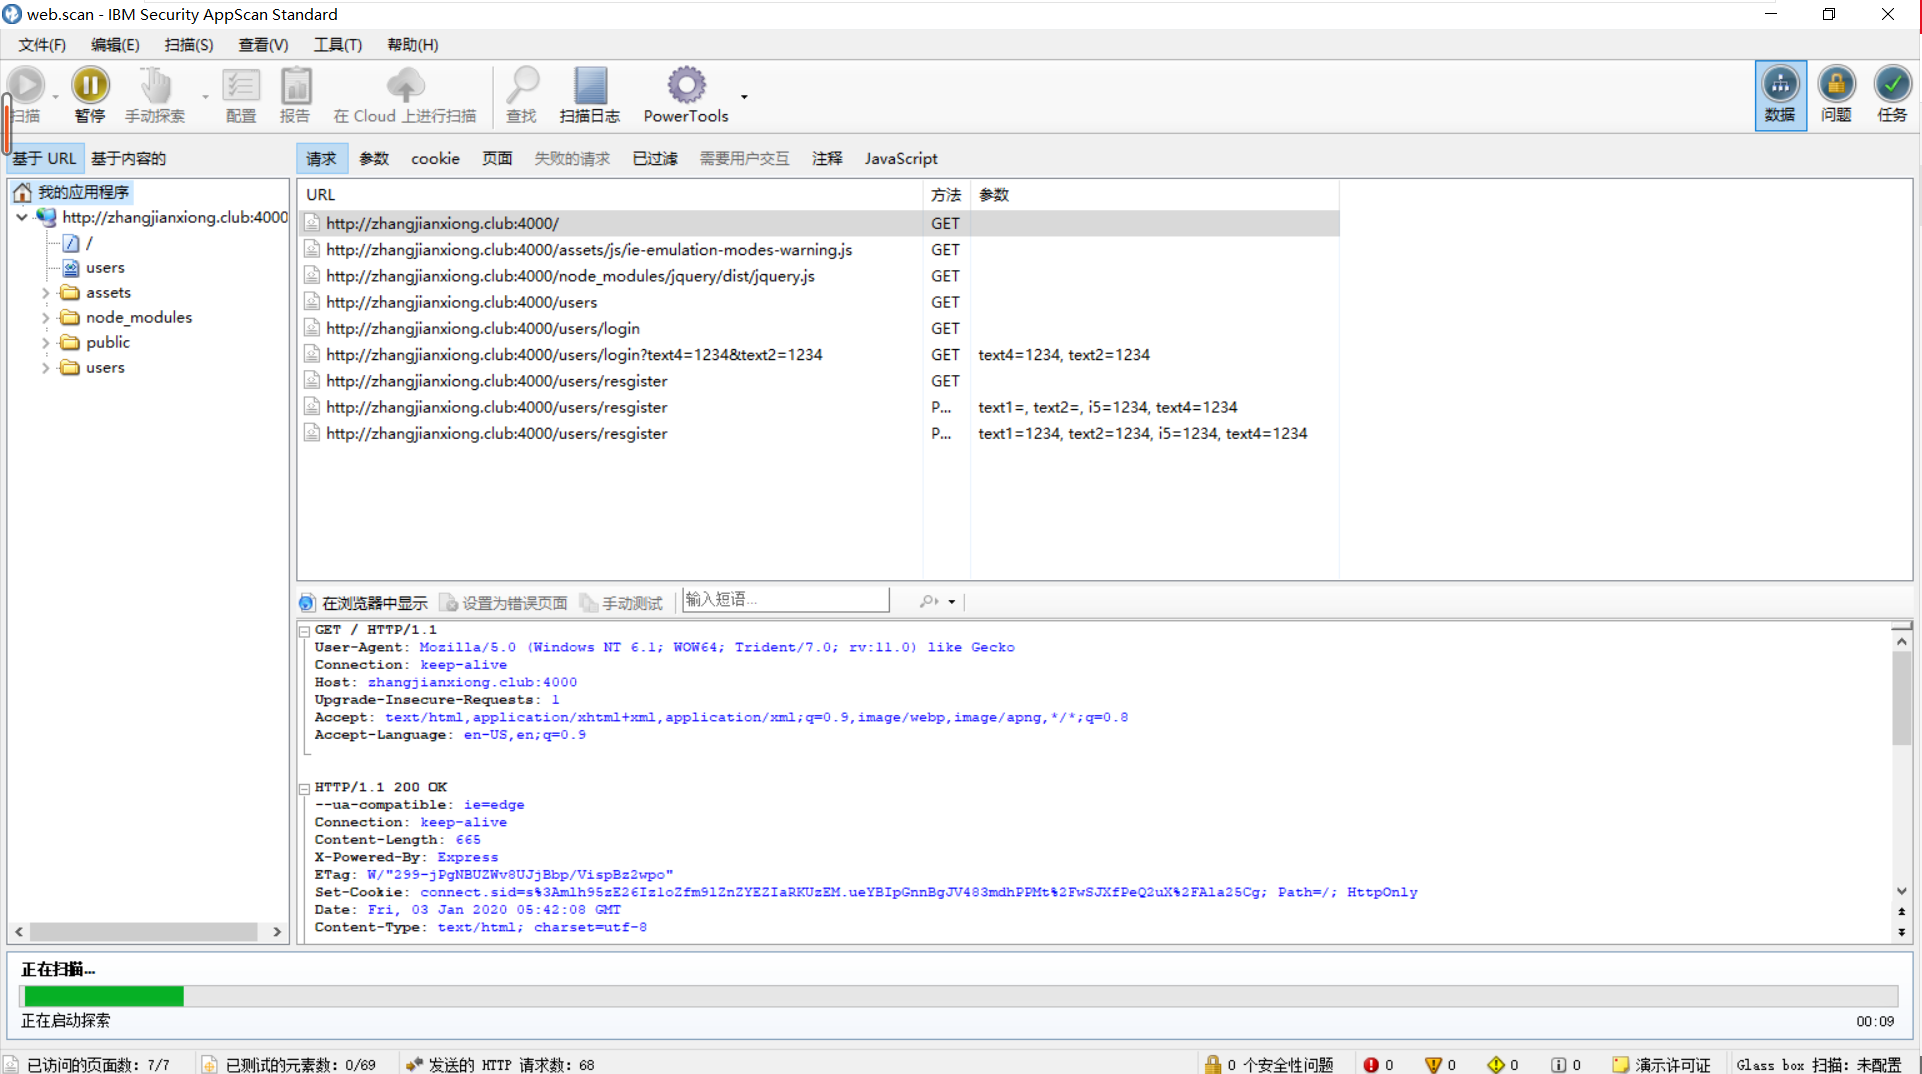Click the scan progress bar

[959, 996]
